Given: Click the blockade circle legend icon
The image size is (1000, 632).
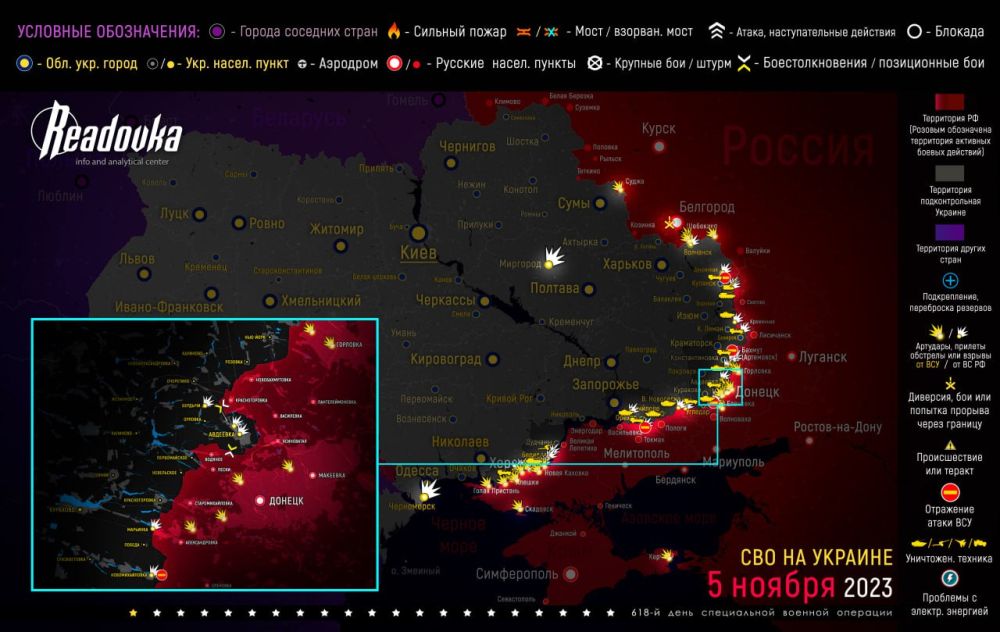Looking at the screenshot, I should pos(913,31).
